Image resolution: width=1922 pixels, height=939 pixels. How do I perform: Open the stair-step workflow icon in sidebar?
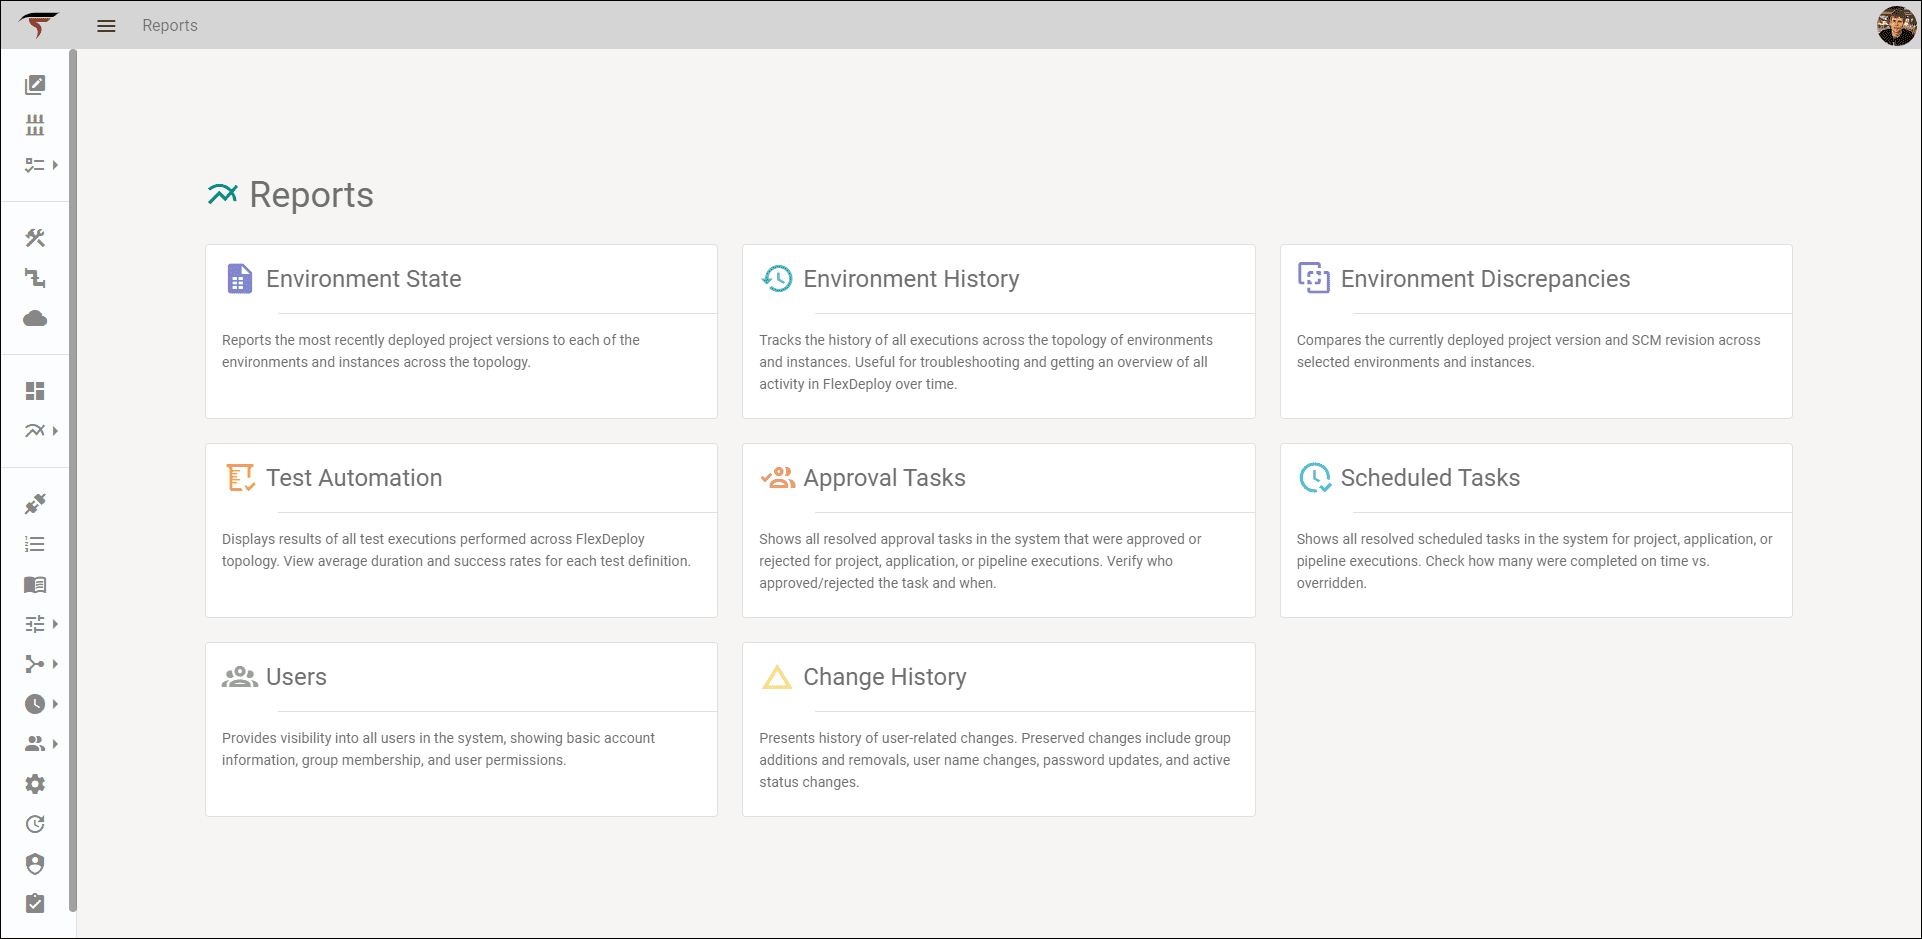click(x=35, y=278)
